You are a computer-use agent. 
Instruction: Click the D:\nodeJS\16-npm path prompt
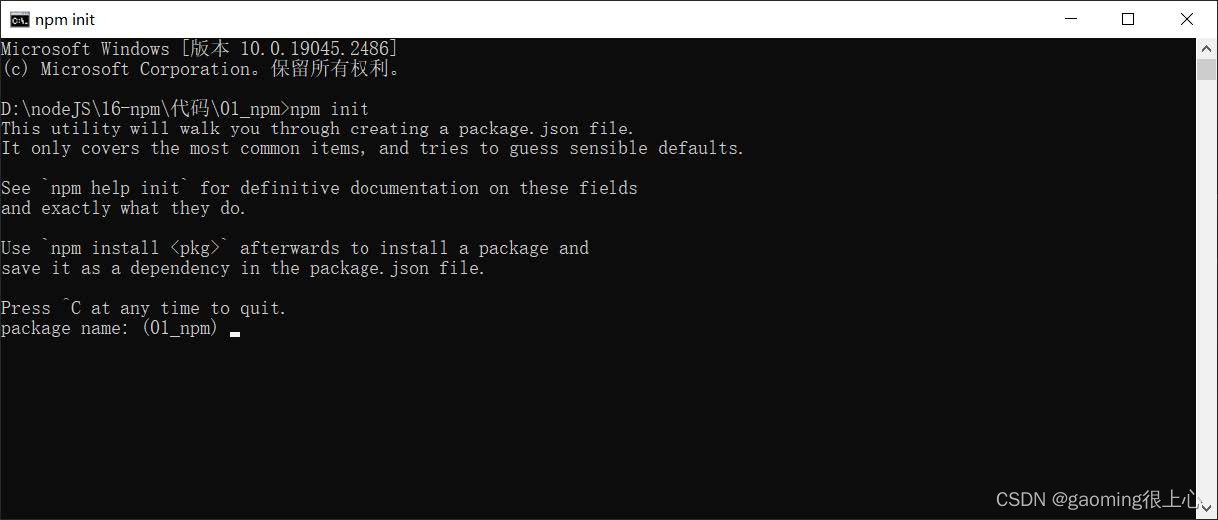(145, 109)
